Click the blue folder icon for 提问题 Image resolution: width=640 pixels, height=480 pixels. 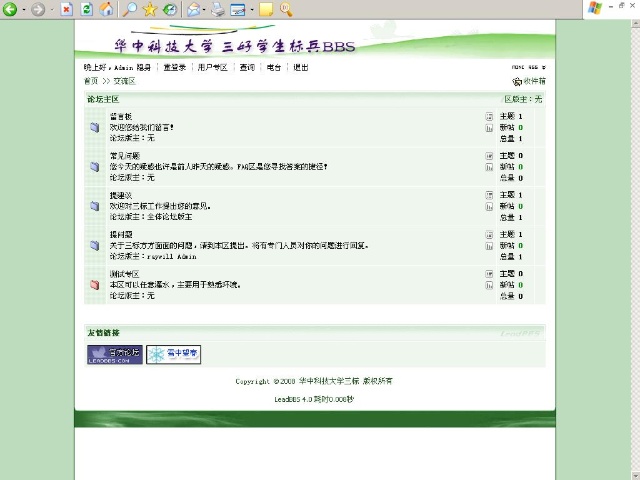[95, 245]
